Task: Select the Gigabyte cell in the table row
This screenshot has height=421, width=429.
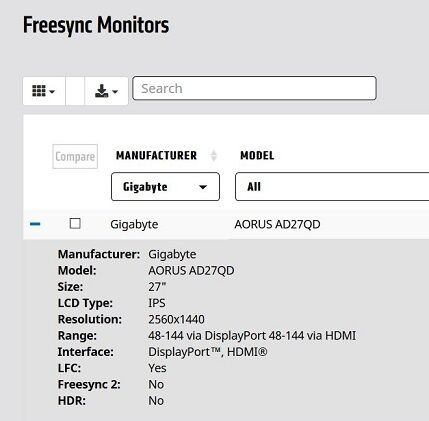Action: coord(134,224)
